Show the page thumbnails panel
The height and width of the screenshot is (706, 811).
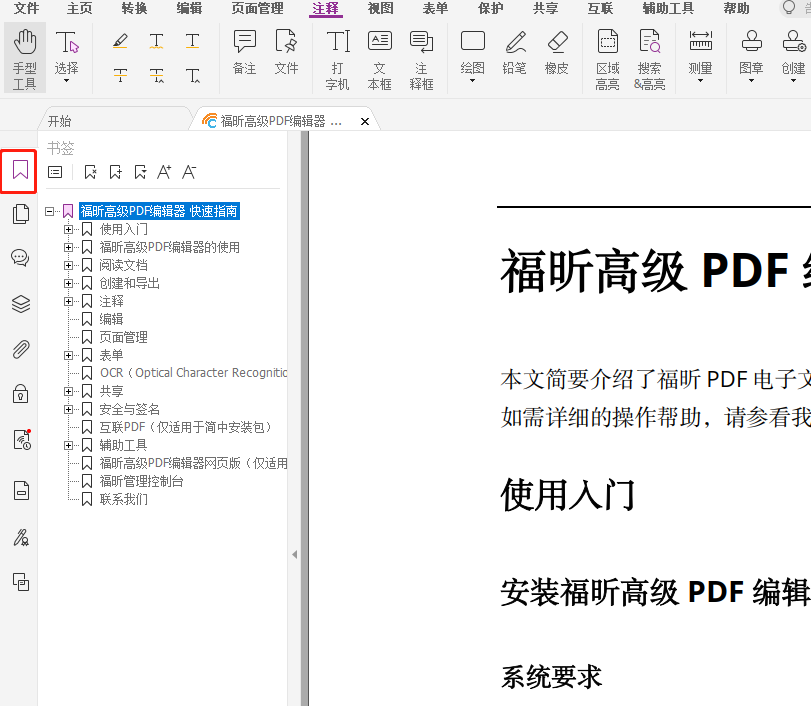click(x=20, y=213)
